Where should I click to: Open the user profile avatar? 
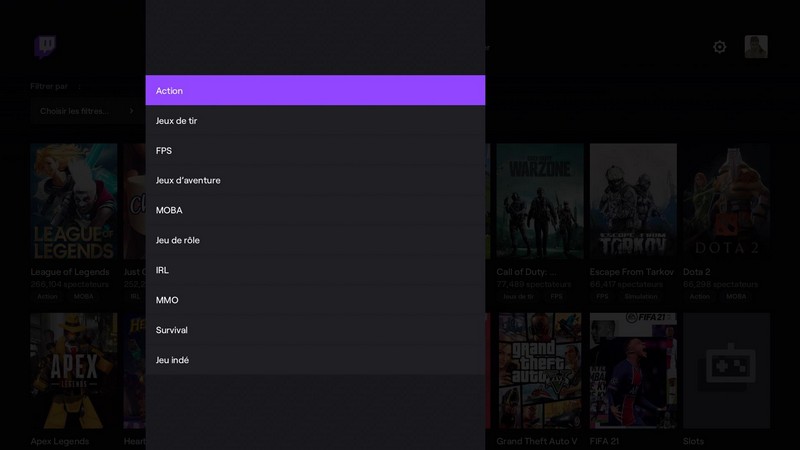pyautogui.click(x=756, y=46)
